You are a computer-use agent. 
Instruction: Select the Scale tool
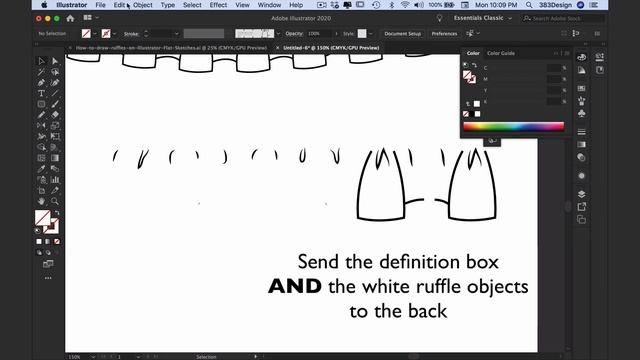click(55, 126)
